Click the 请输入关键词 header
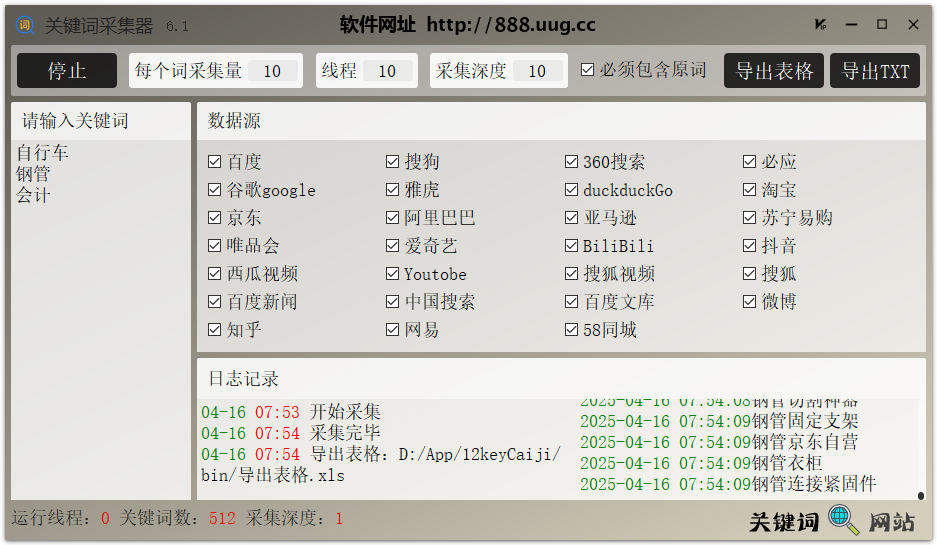The width and height of the screenshot is (937, 545). tap(75, 121)
